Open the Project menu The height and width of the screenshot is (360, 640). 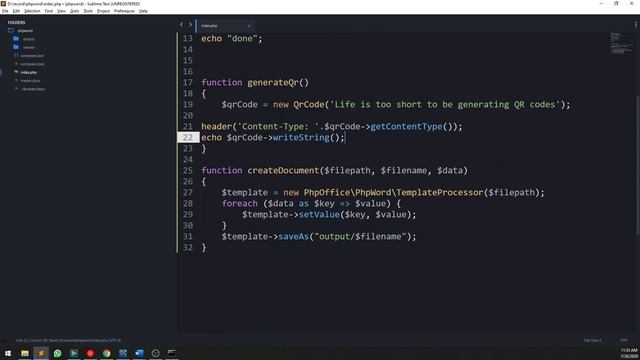pyautogui.click(x=103, y=11)
